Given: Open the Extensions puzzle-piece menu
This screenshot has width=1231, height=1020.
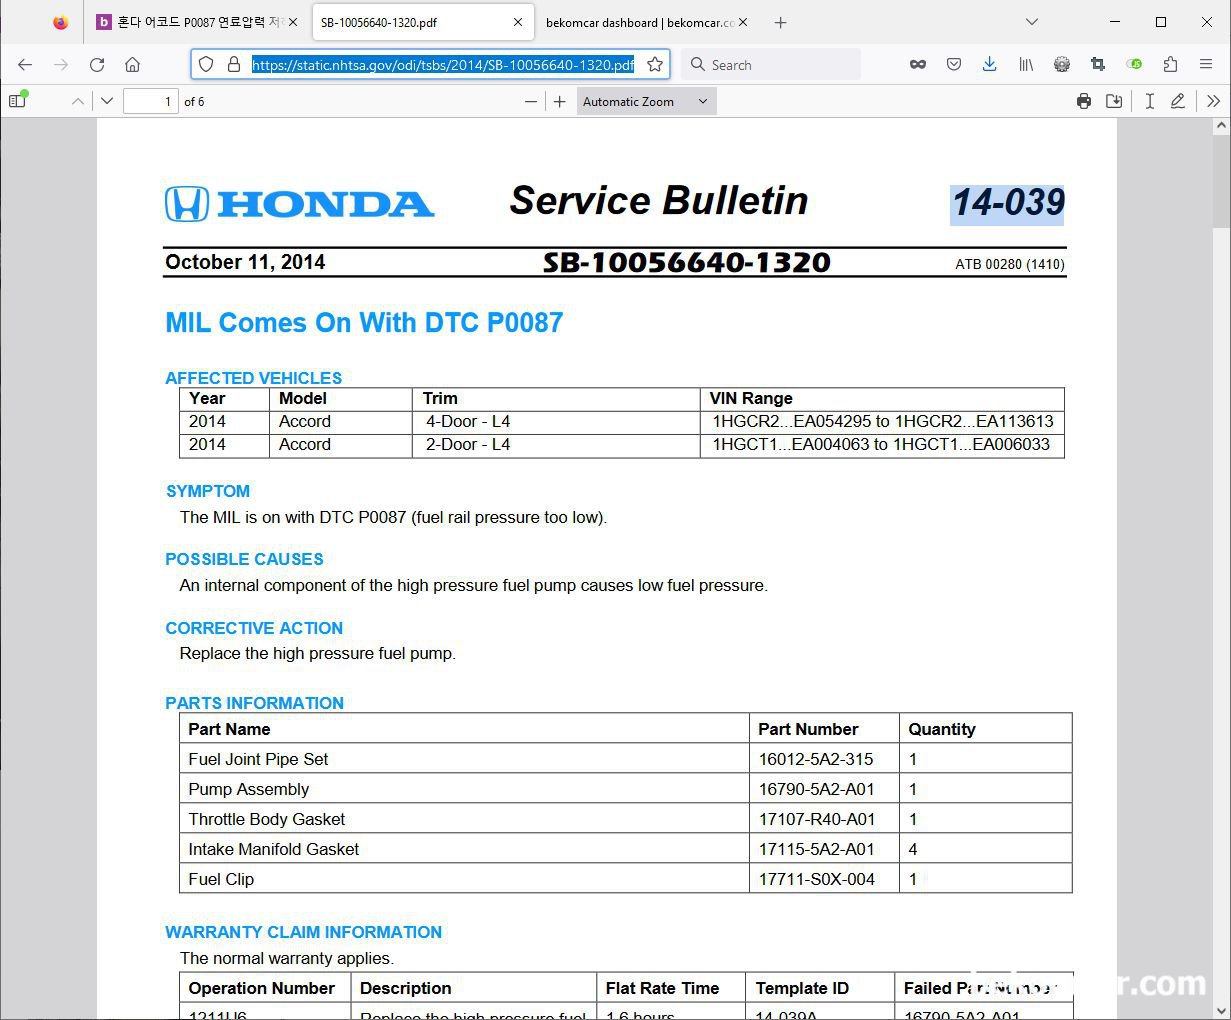Looking at the screenshot, I should (1170, 64).
